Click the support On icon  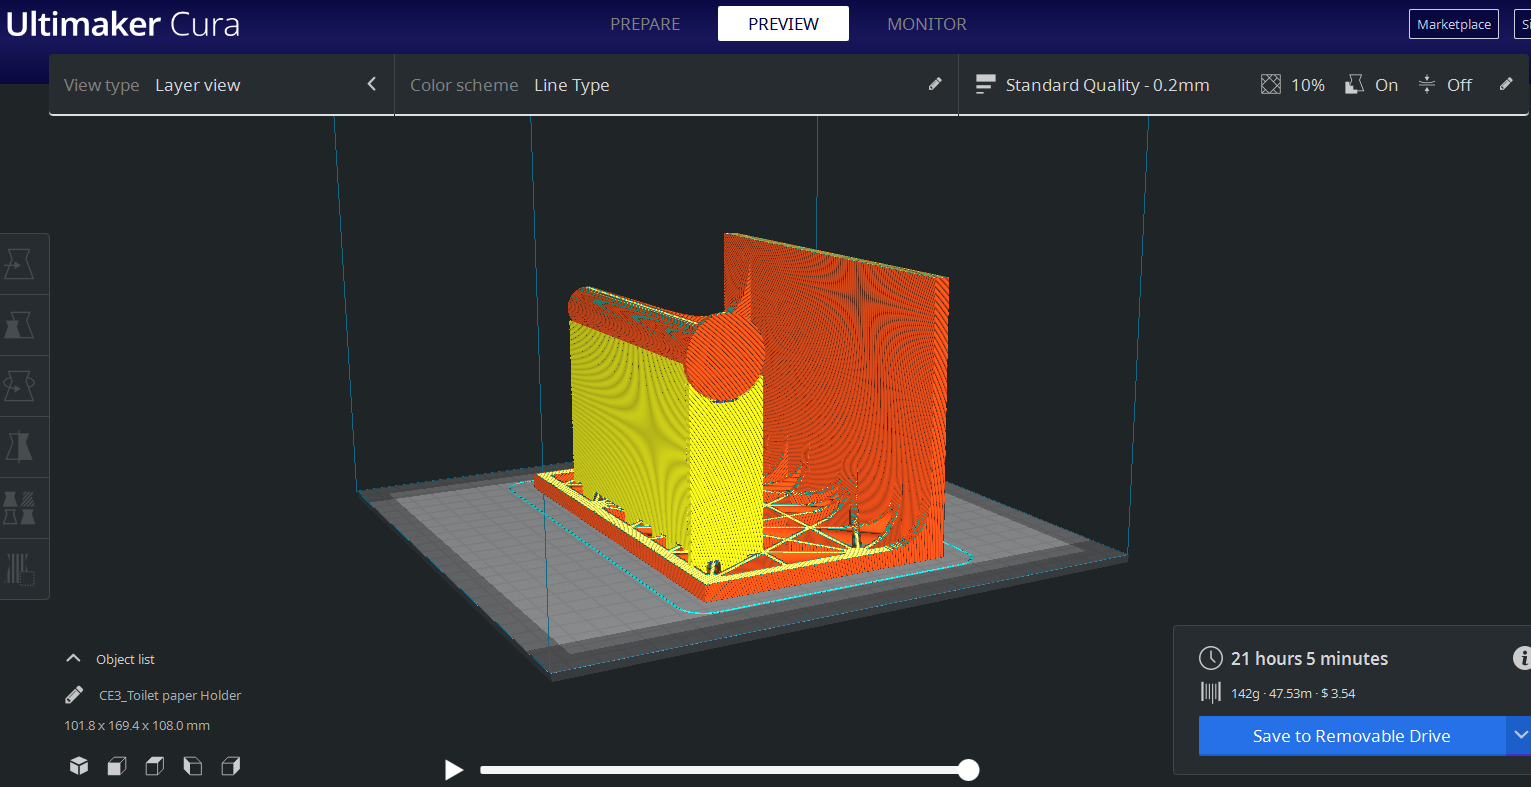[1355, 85]
